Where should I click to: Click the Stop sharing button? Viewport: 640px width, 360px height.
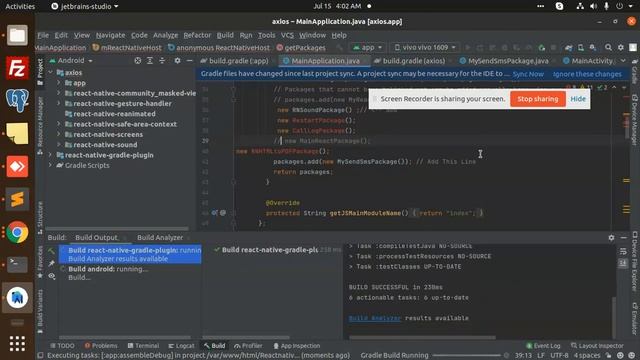pos(538,99)
